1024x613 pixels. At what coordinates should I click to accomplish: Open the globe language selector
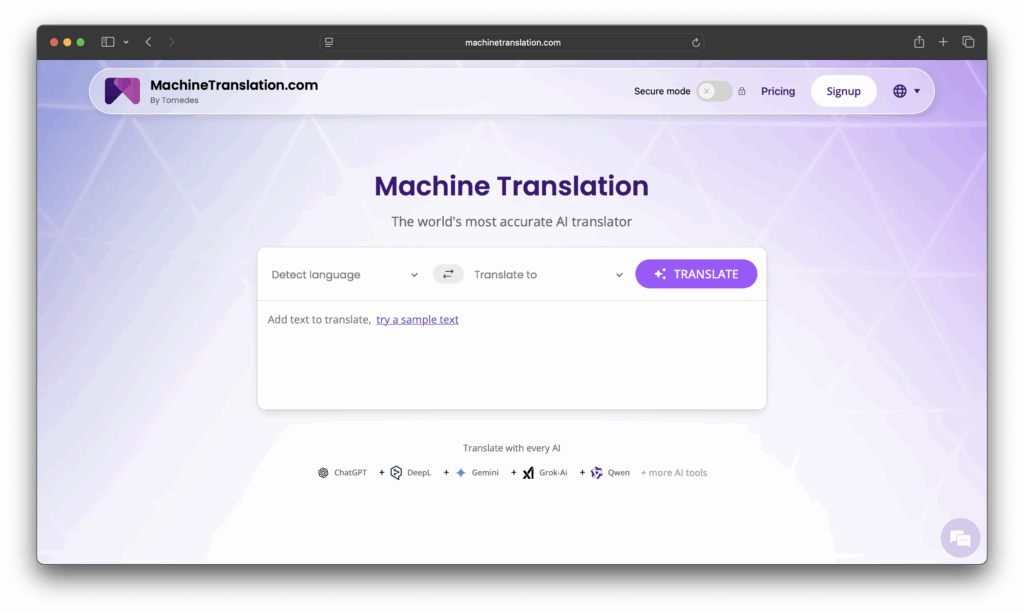coord(899,91)
